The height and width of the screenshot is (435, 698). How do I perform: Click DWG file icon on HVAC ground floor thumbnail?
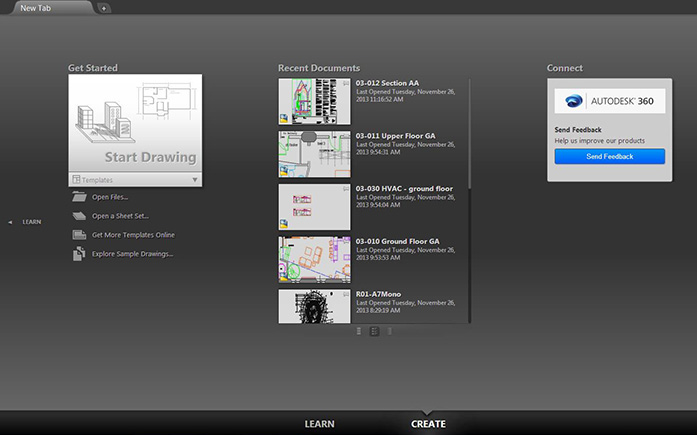point(284,224)
